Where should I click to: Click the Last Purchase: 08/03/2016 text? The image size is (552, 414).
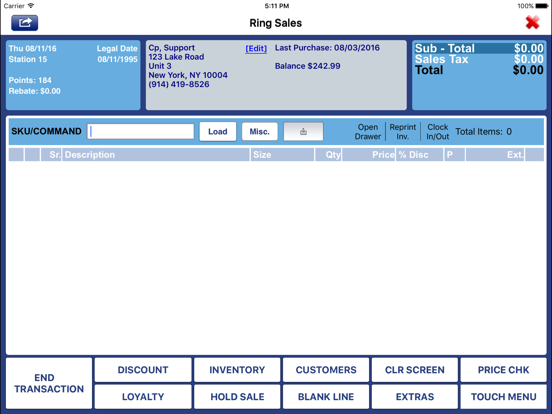pyautogui.click(x=327, y=48)
